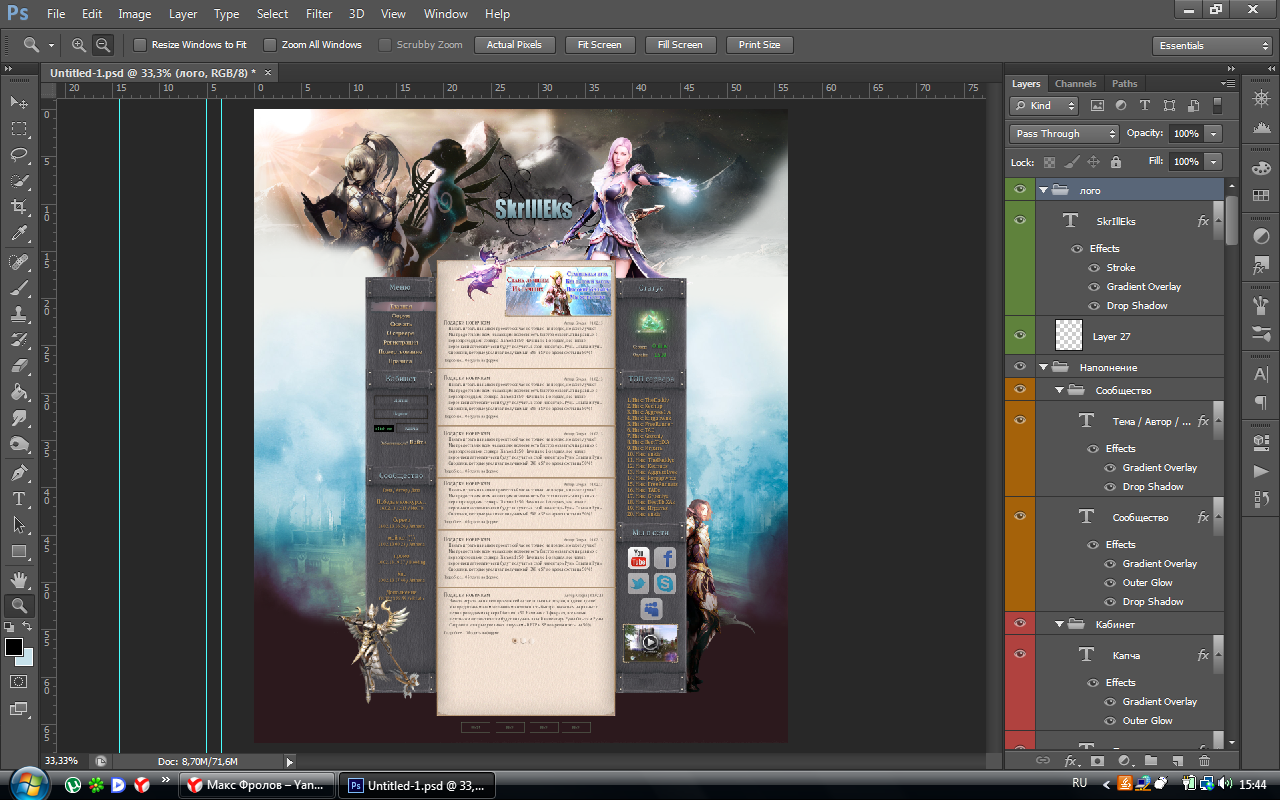
Task: Select the Crop tool
Action: click(x=19, y=207)
